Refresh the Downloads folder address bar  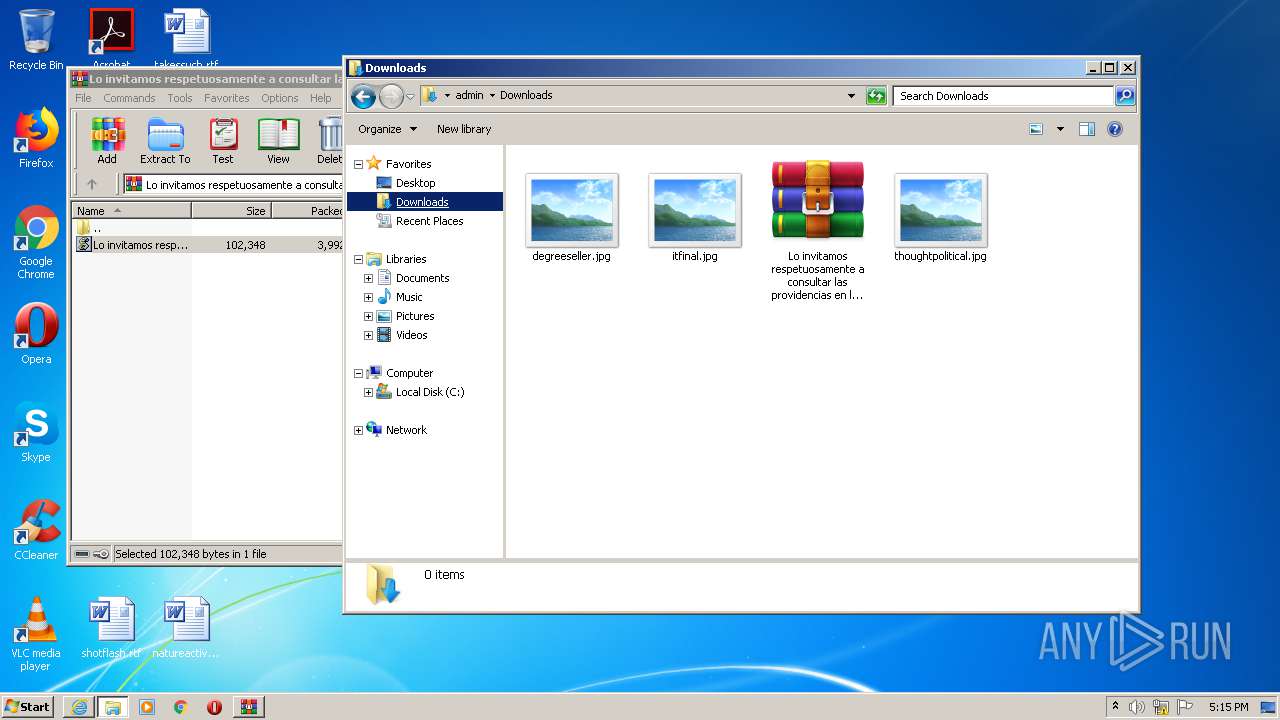pos(876,96)
